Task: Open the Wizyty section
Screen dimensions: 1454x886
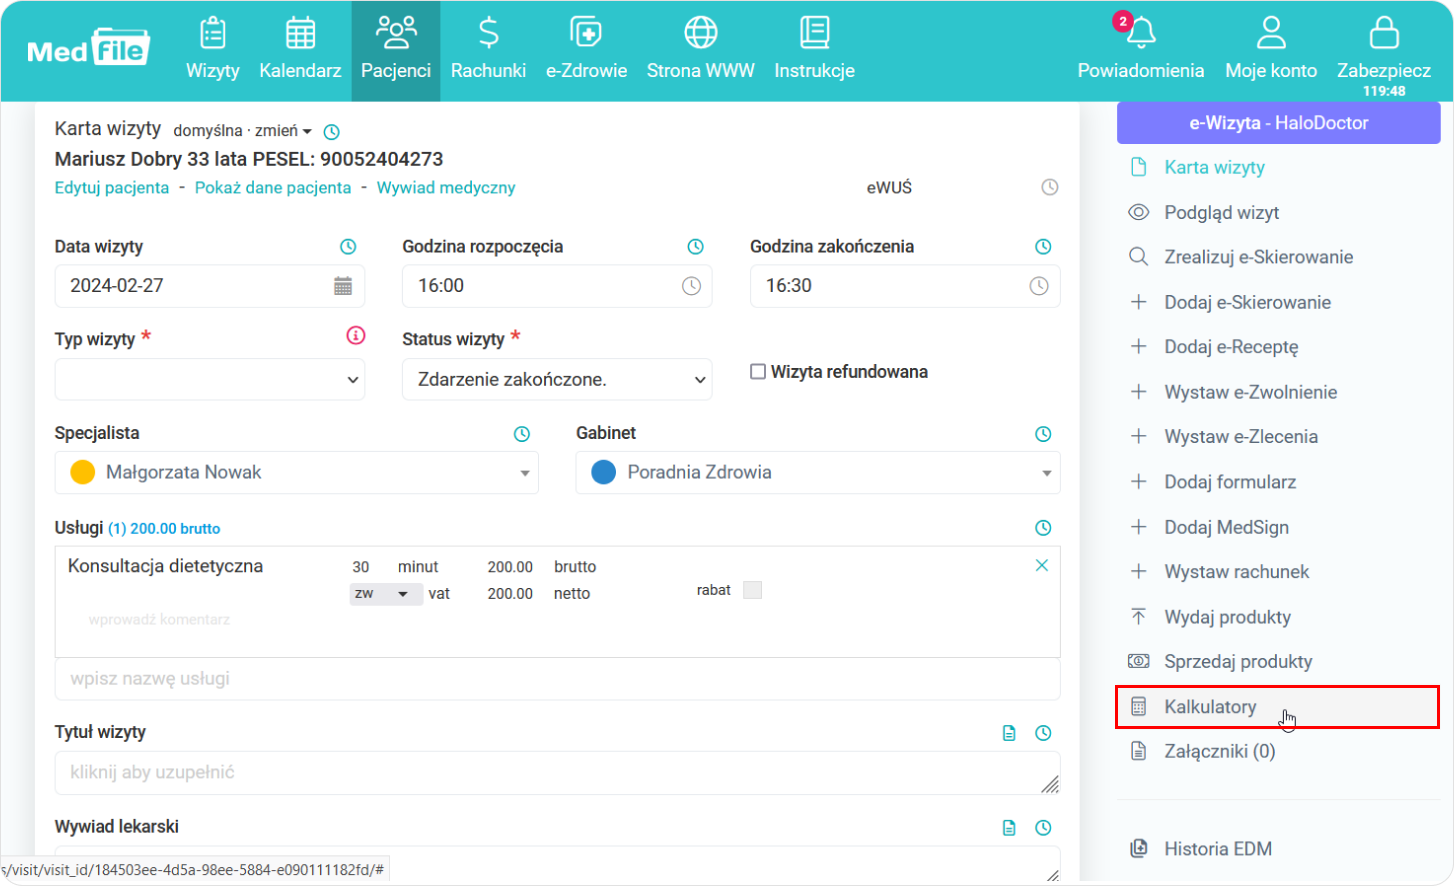Action: click(x=213, y=49)
